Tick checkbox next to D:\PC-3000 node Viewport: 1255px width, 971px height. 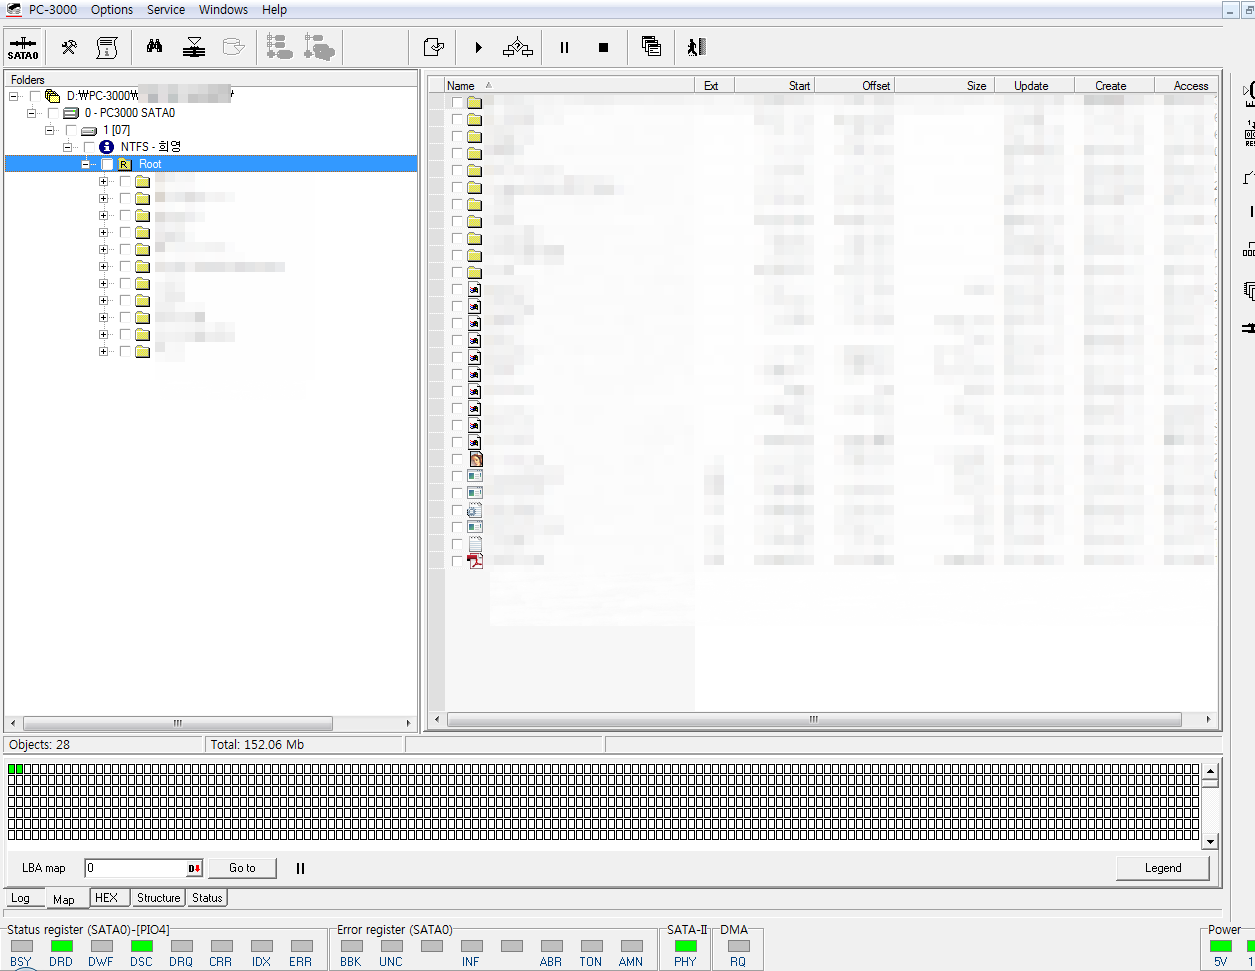(35, 96)
